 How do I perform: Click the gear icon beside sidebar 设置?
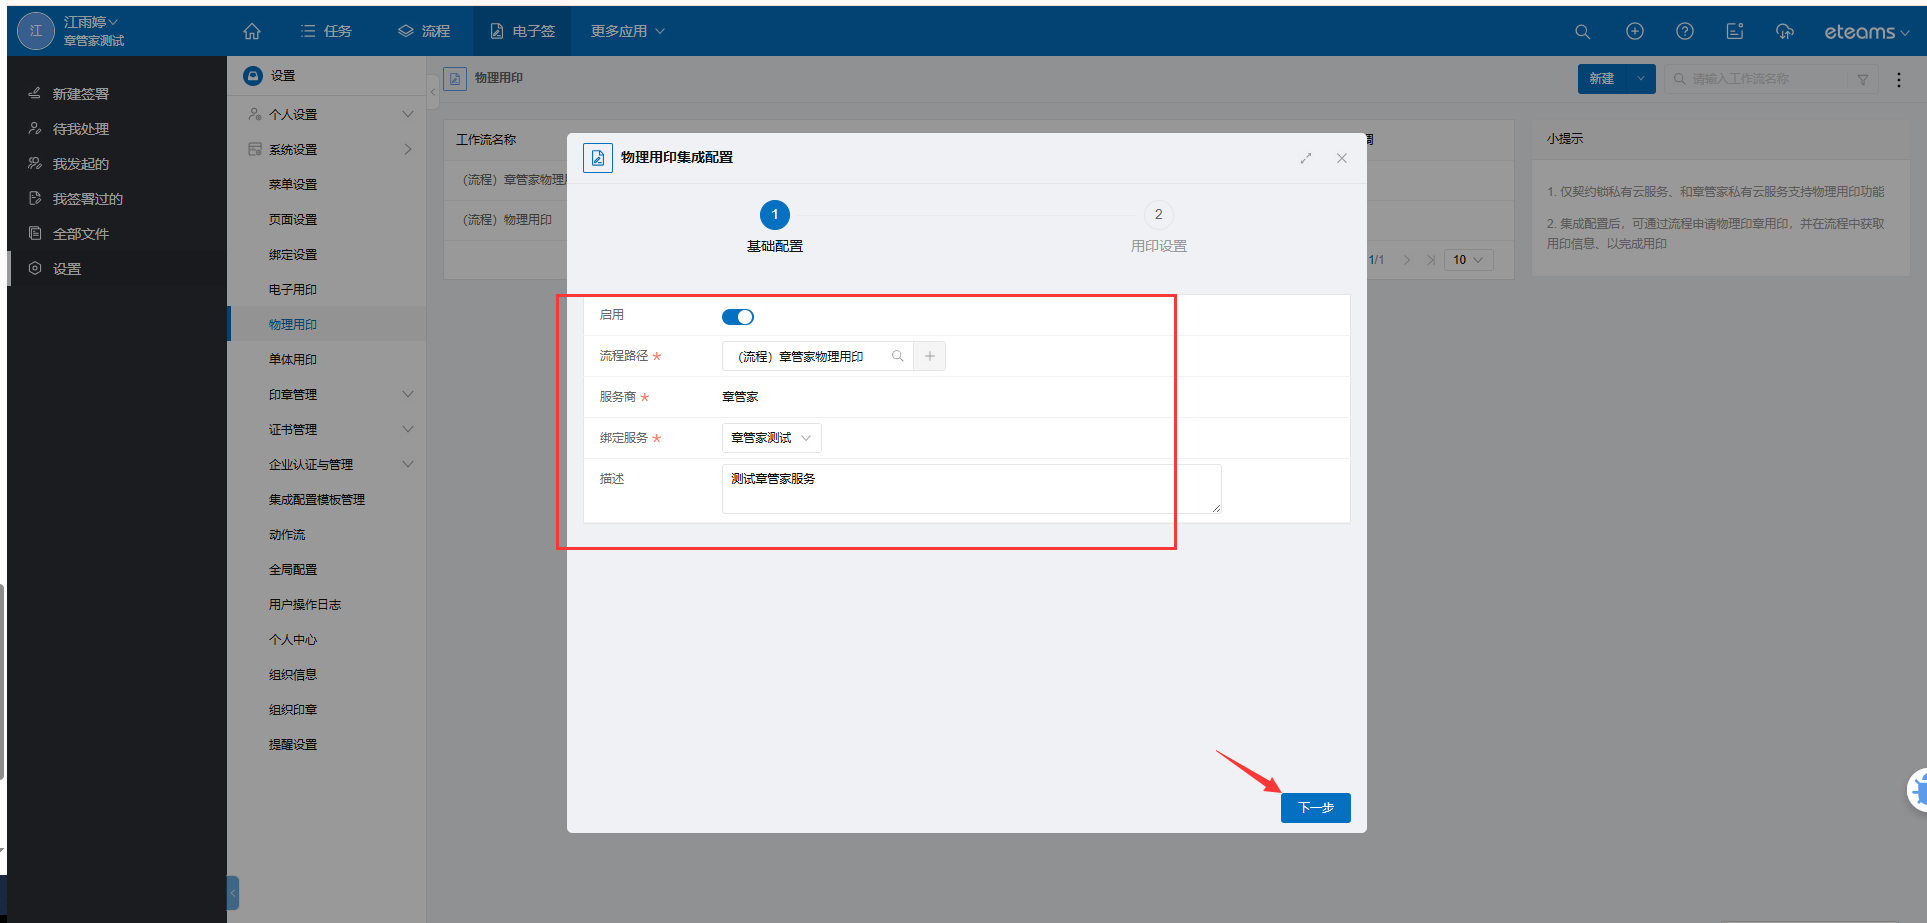coord(35,268)
